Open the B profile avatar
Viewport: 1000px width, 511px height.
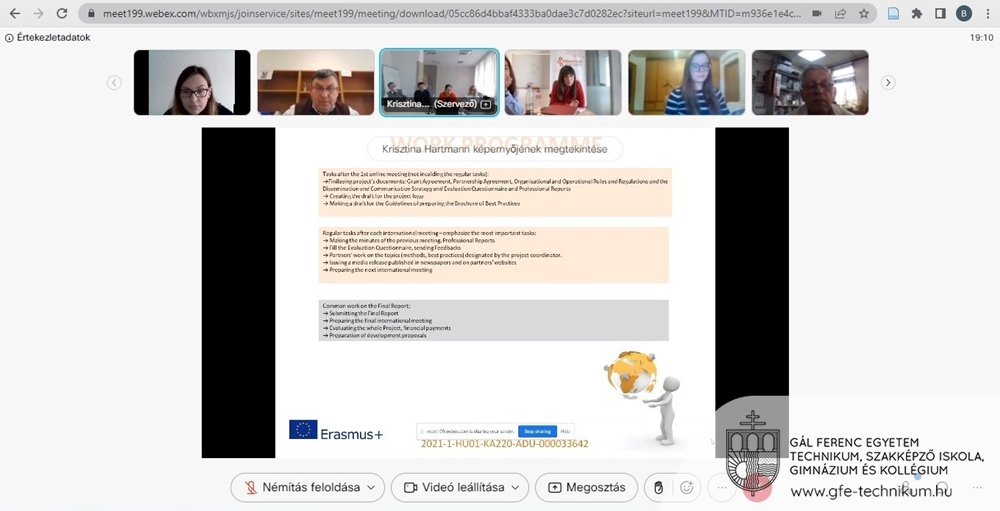[x=964, y=13]
